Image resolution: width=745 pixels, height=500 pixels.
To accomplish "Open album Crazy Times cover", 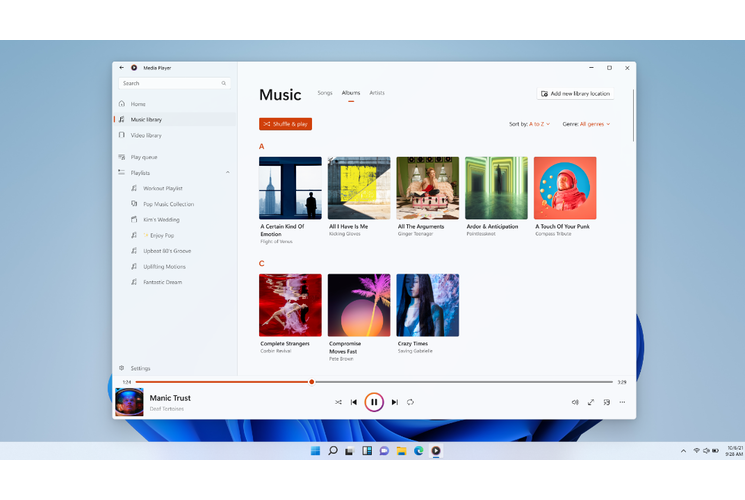I will point(428,305).
